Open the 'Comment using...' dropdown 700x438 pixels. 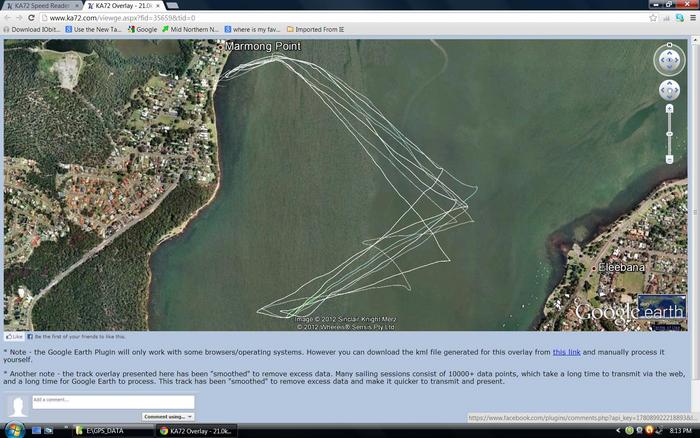tap(167, 416)
